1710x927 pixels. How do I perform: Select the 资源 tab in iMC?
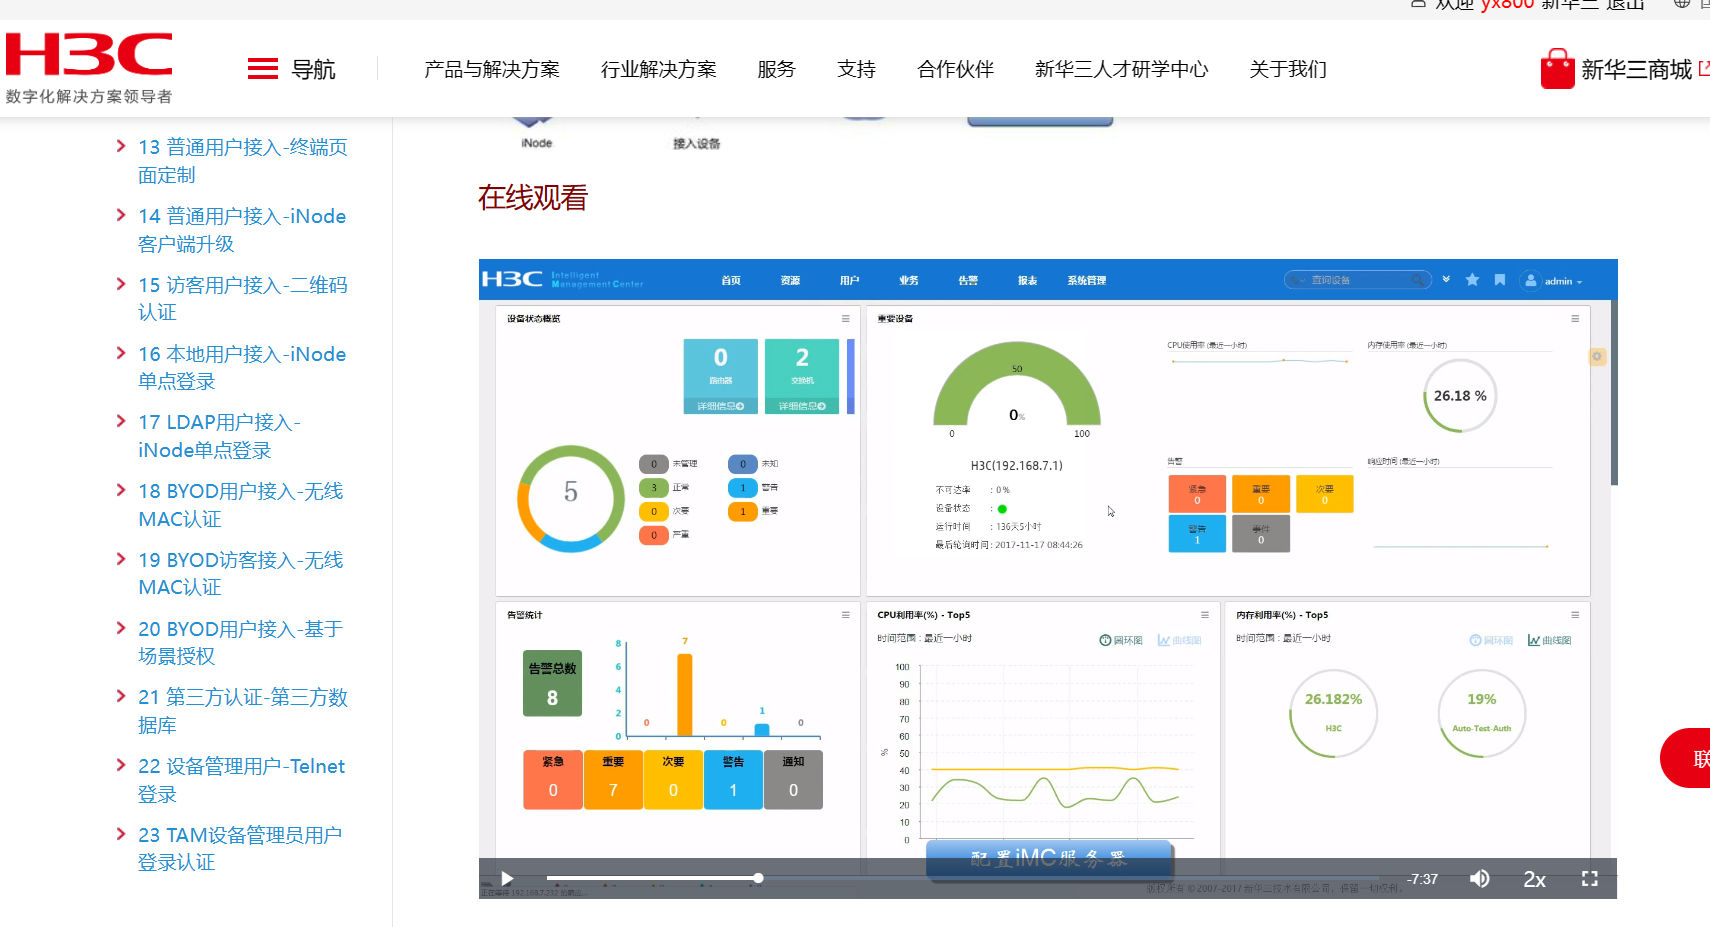click(790, 281)
